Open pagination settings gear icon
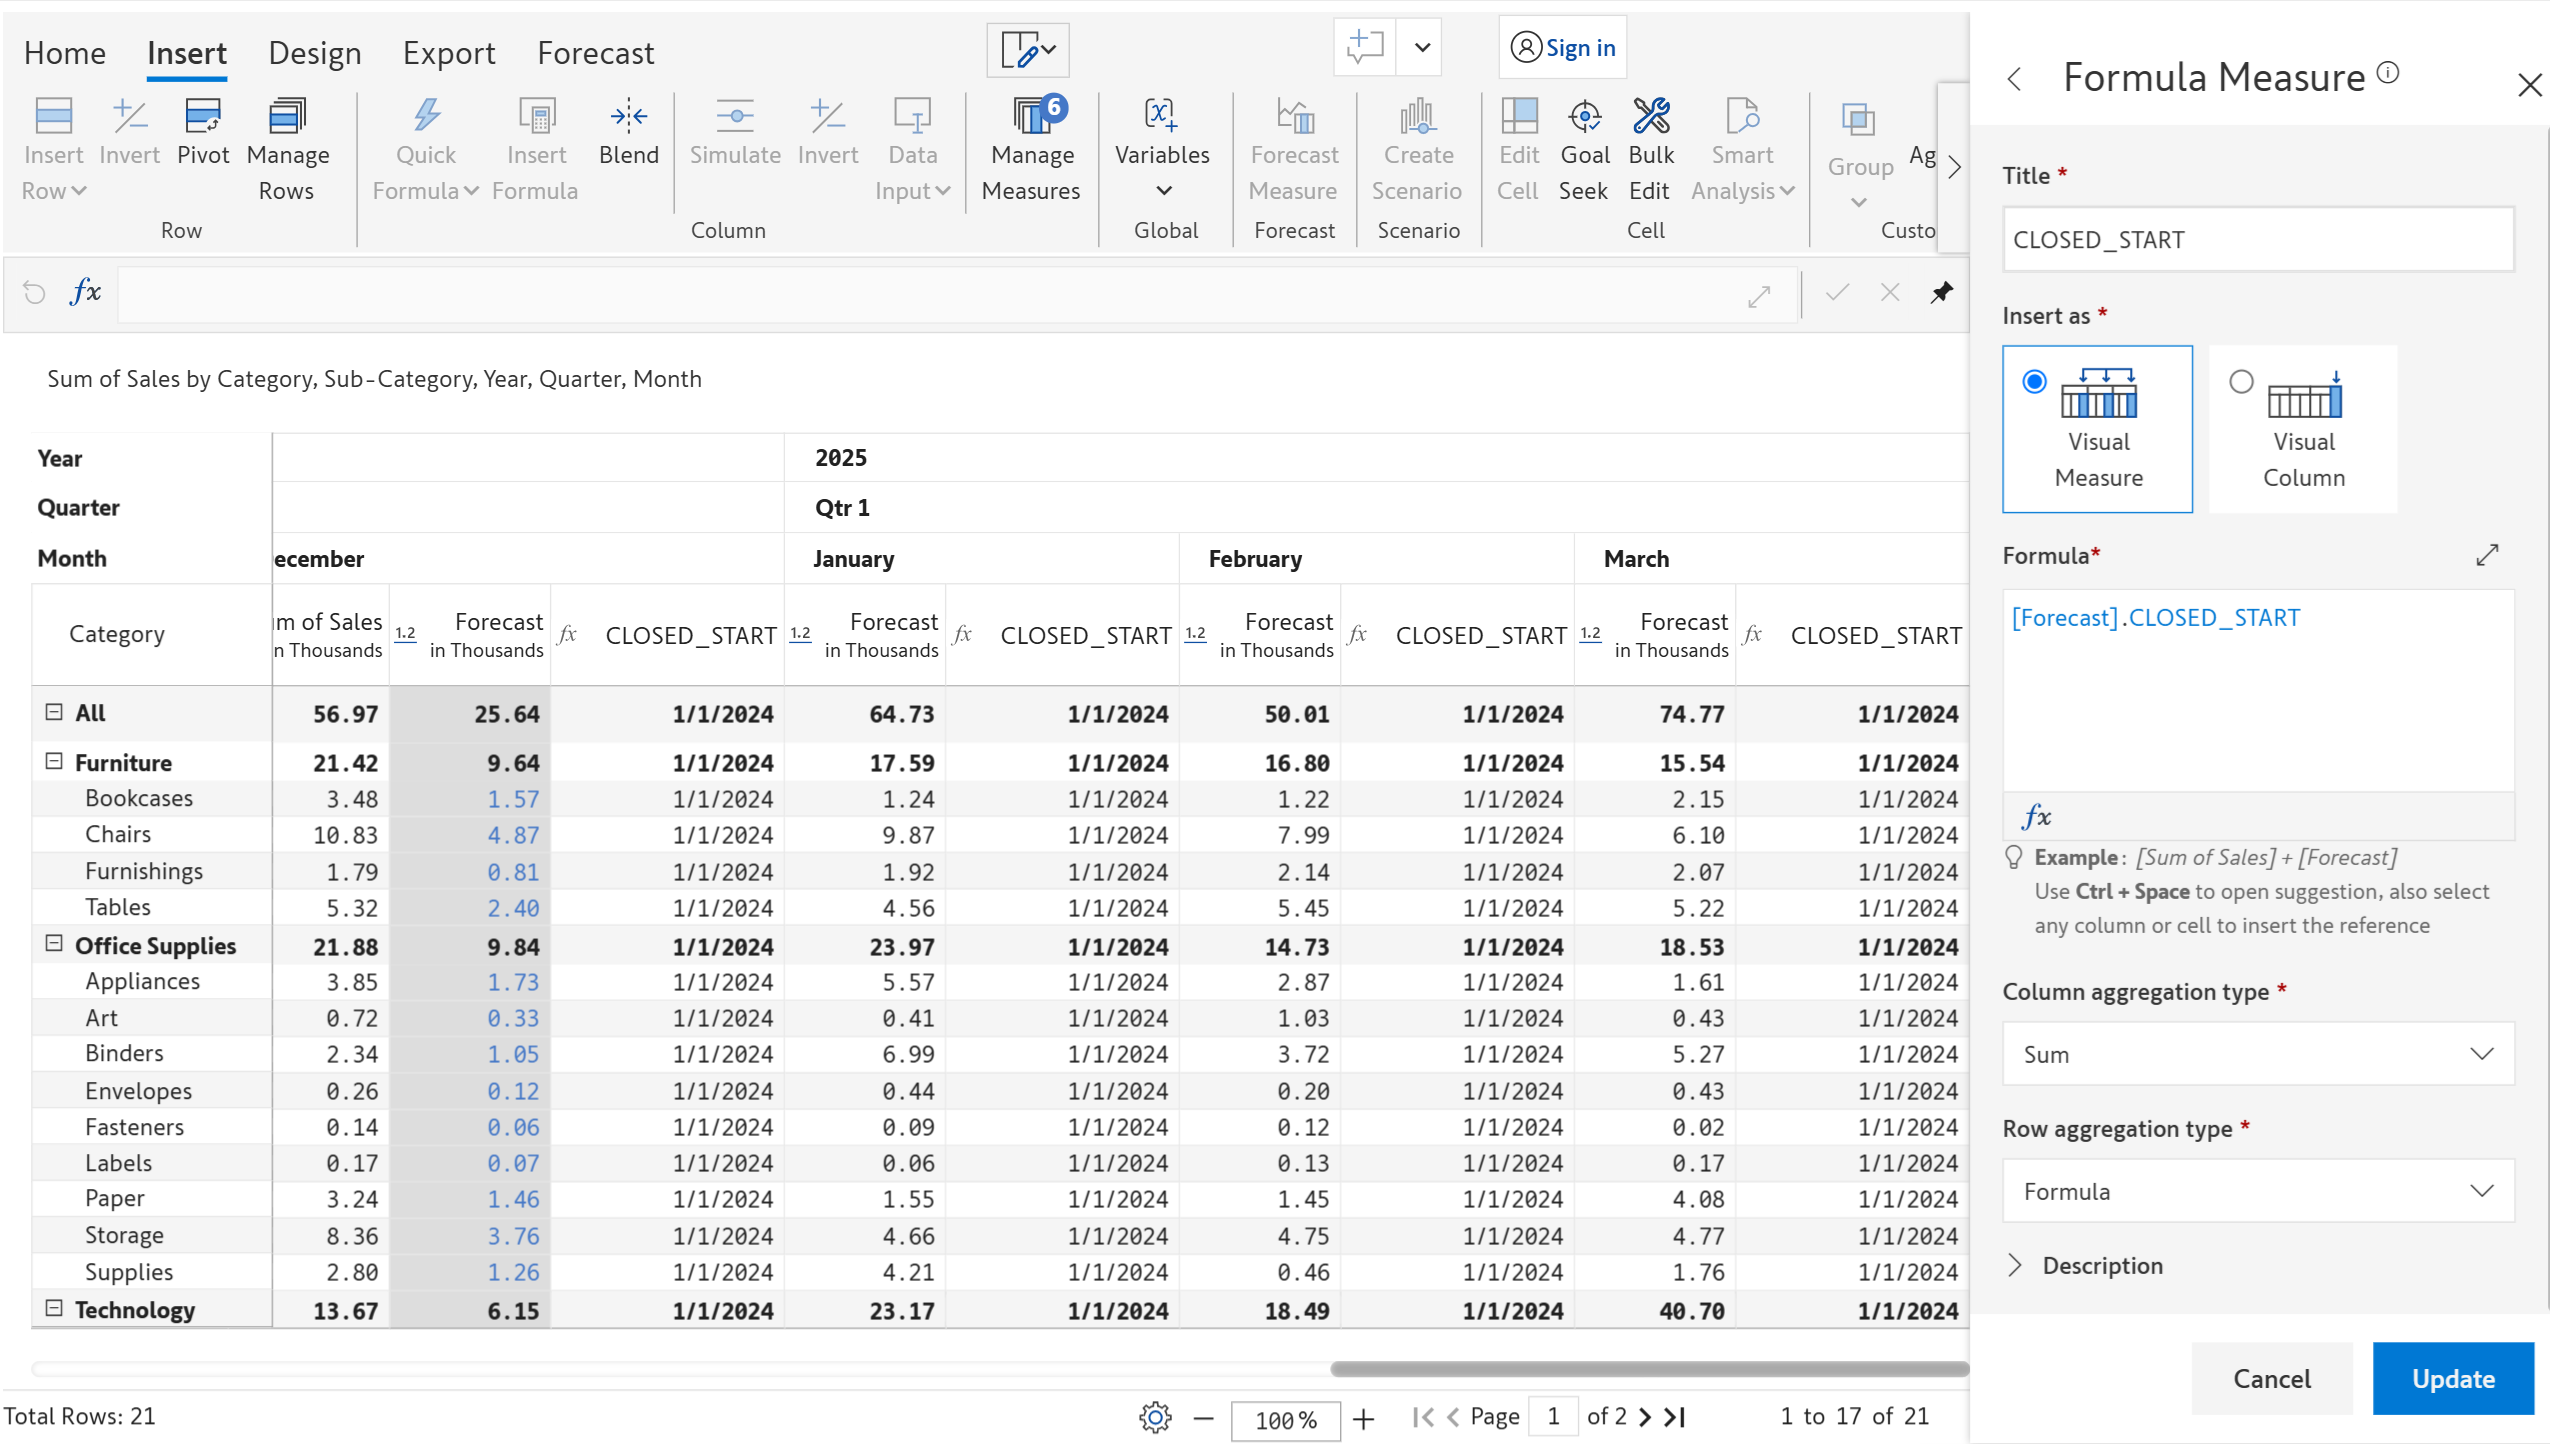The image size is (2550, 1452). coord(1155,1417)
